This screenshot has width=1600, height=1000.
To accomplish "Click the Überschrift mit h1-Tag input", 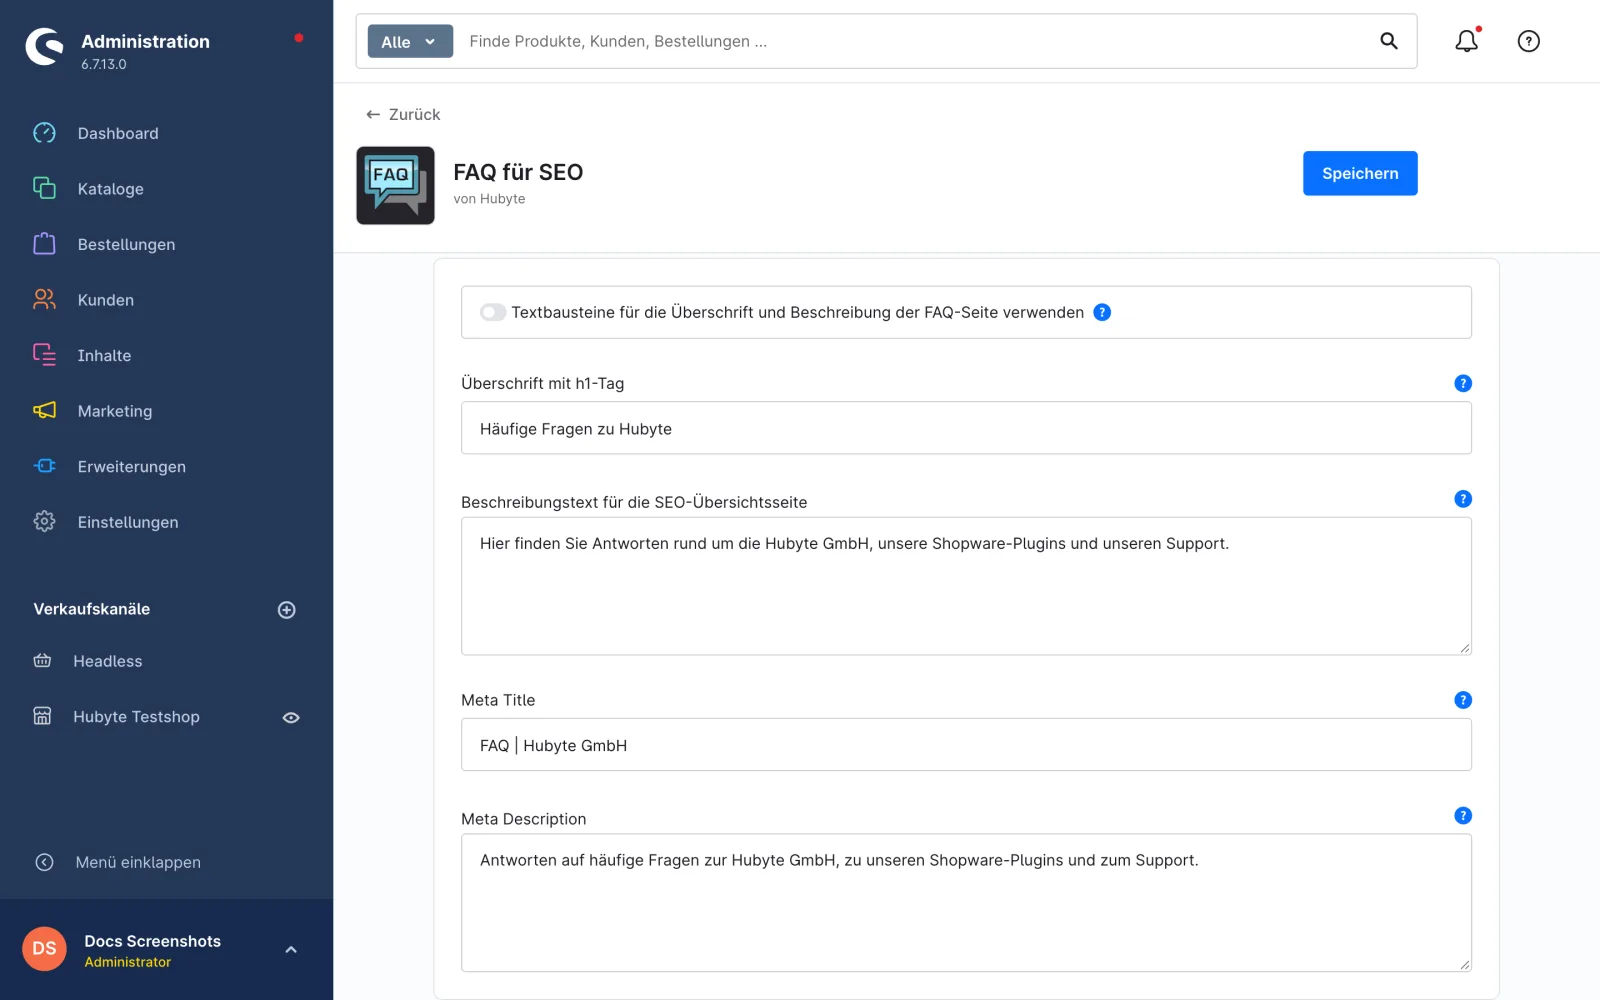I will 966,428.
